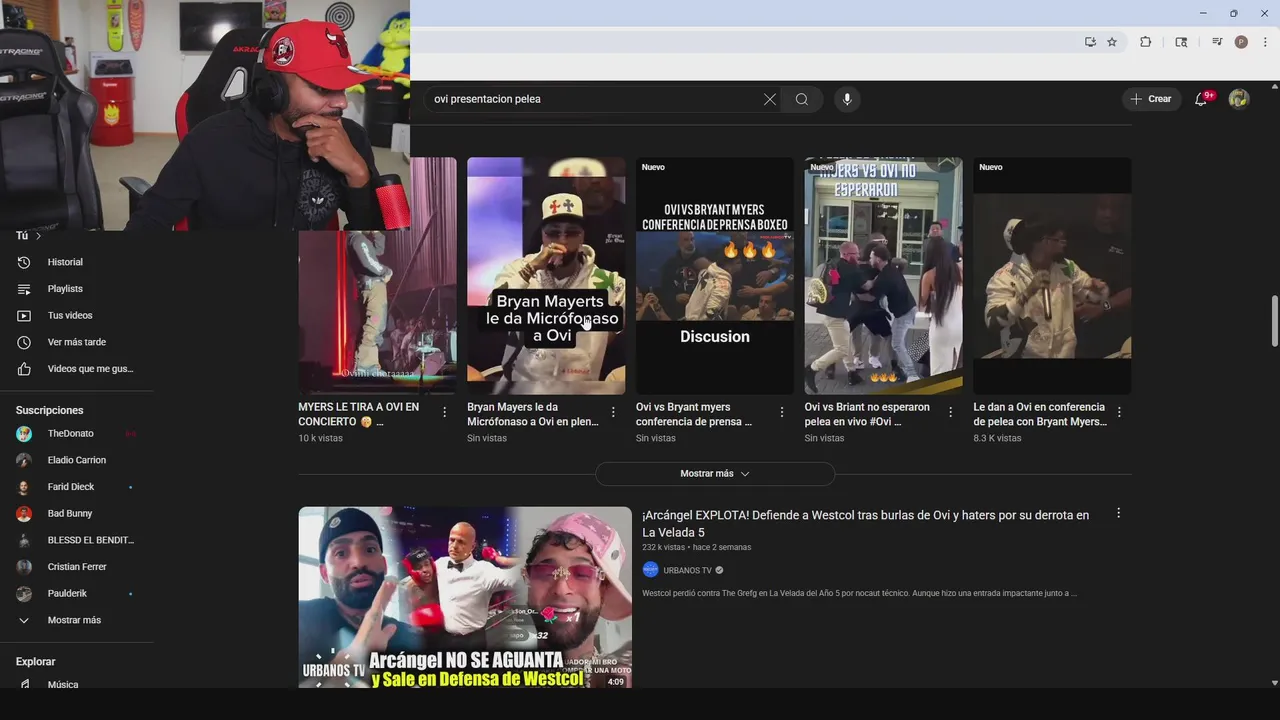Open options for the Le dan a Ovi short
Image resolution: width=1280 pixels, height=720 pixels.
(1119, 412)
